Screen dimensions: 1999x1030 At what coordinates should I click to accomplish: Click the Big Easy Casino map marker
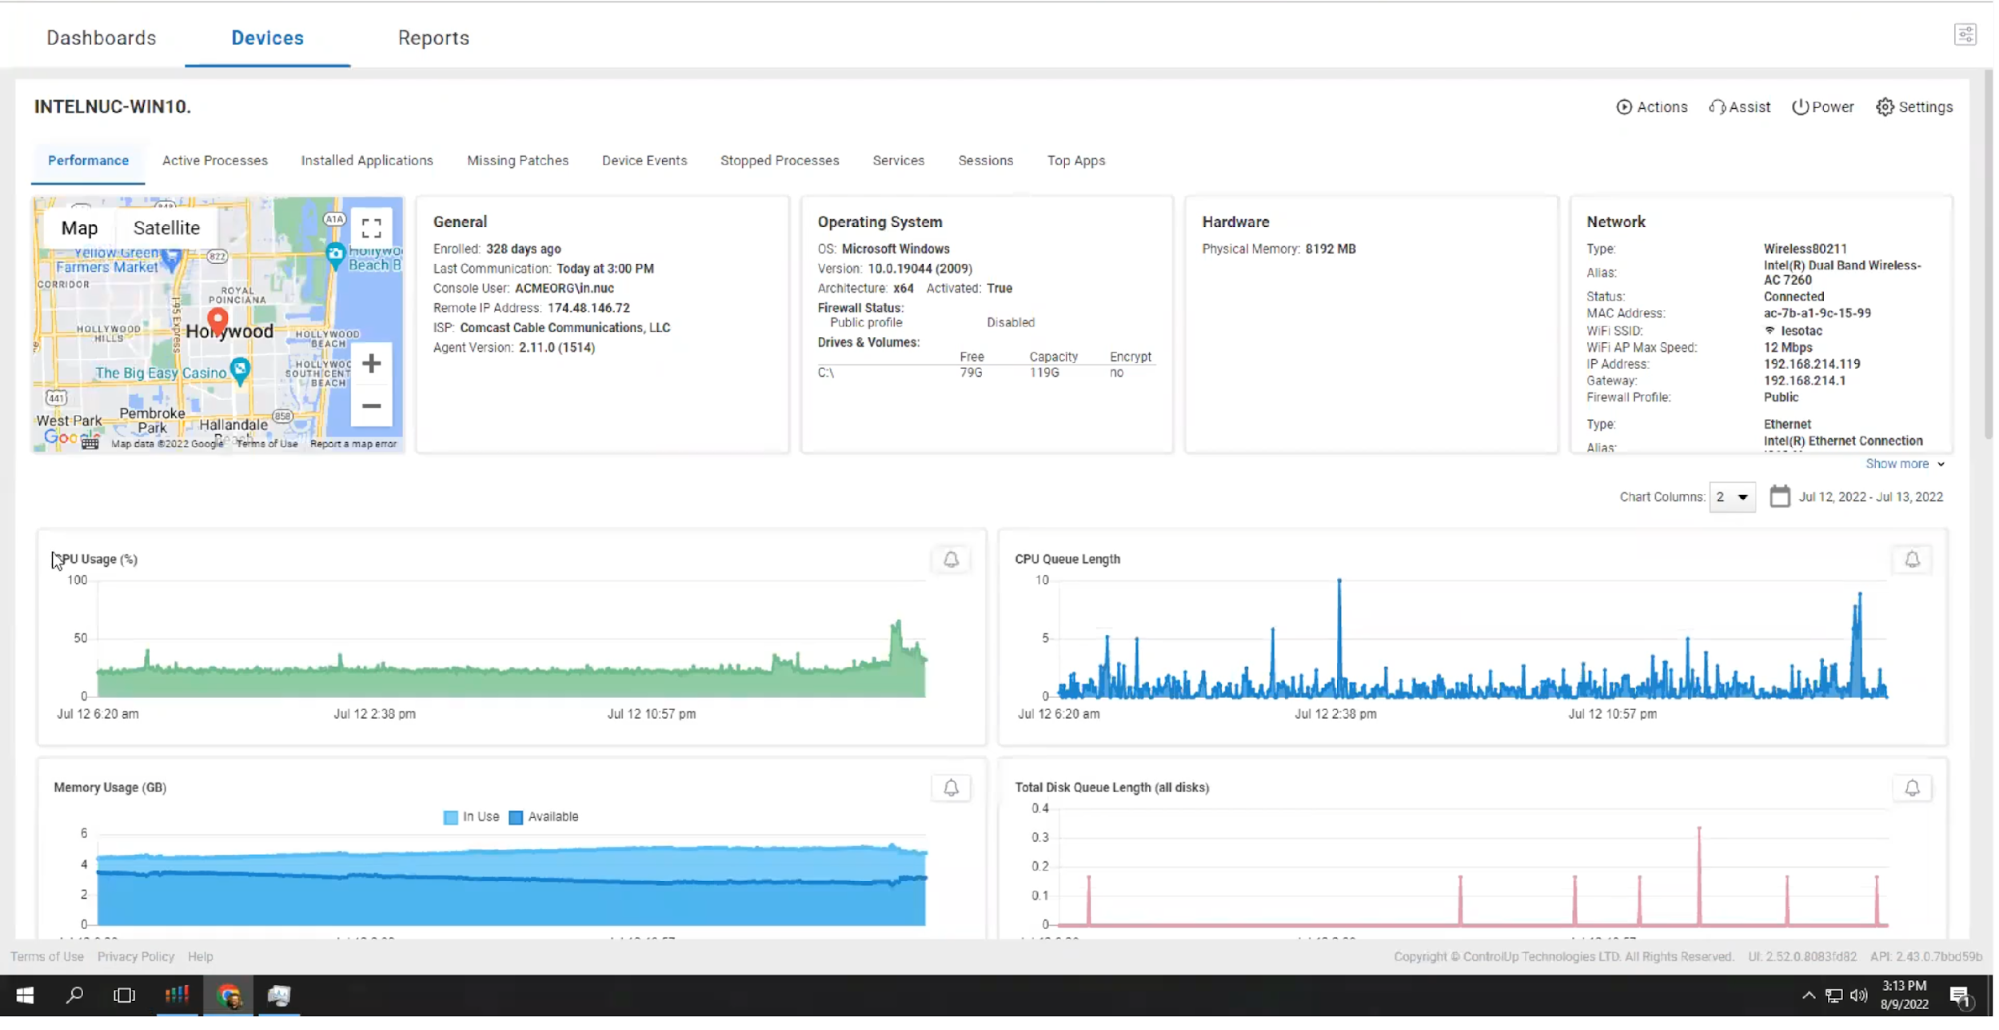tap(240, 371)
